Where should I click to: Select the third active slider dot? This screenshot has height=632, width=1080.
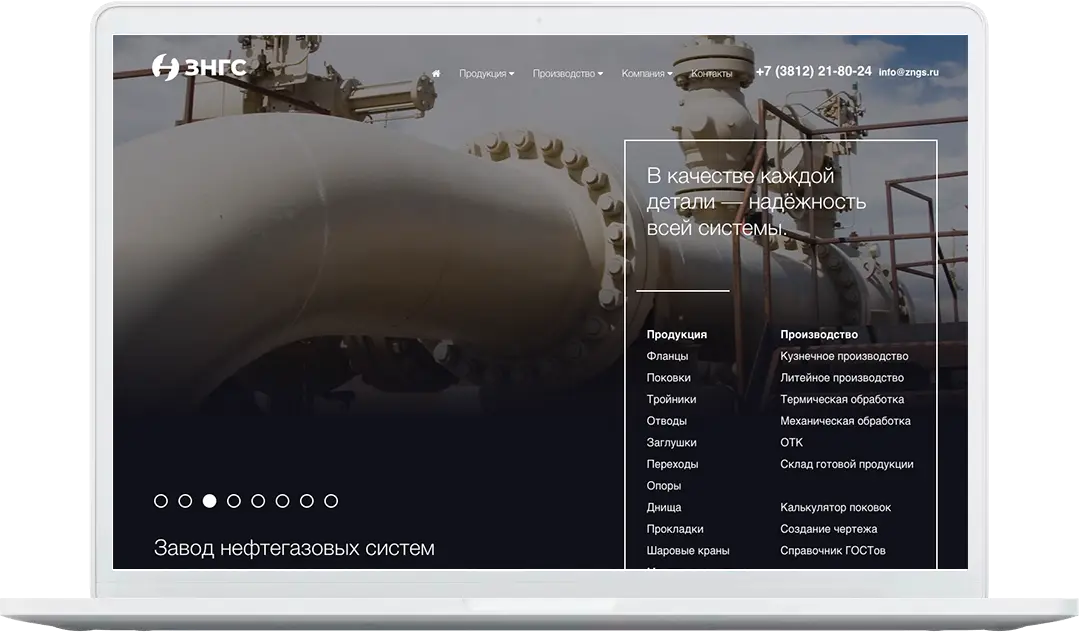[209, 501]
